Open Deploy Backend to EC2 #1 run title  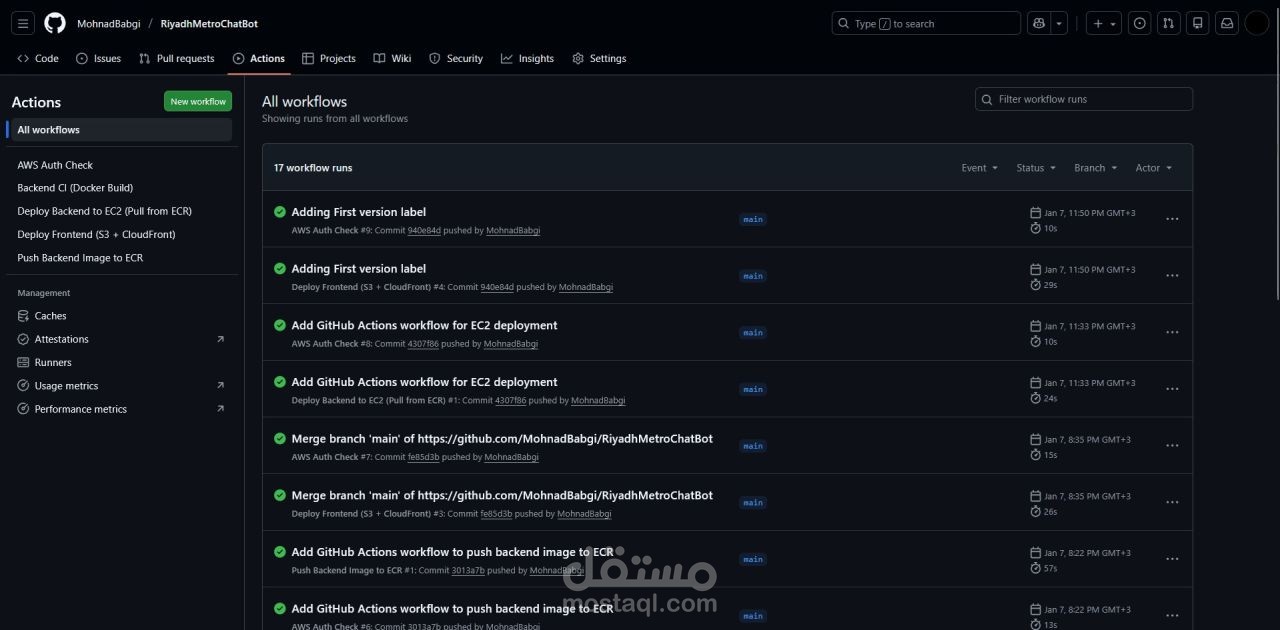click(424, 382)
